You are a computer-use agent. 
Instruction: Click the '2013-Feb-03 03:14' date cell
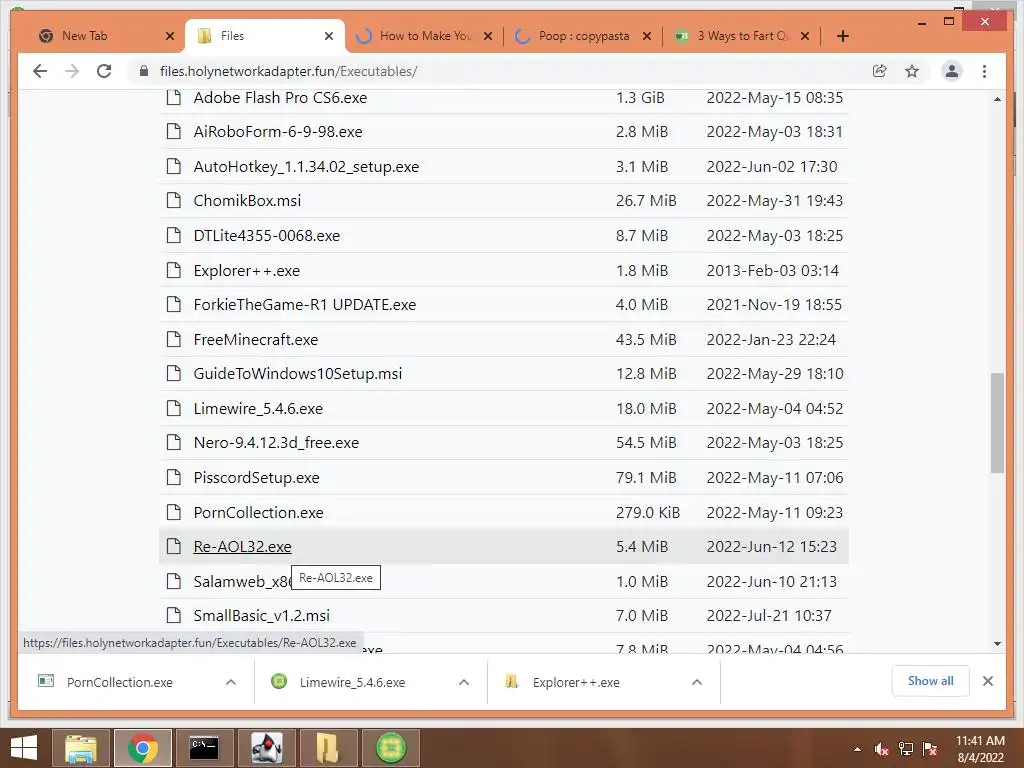[x=773, y=270]
